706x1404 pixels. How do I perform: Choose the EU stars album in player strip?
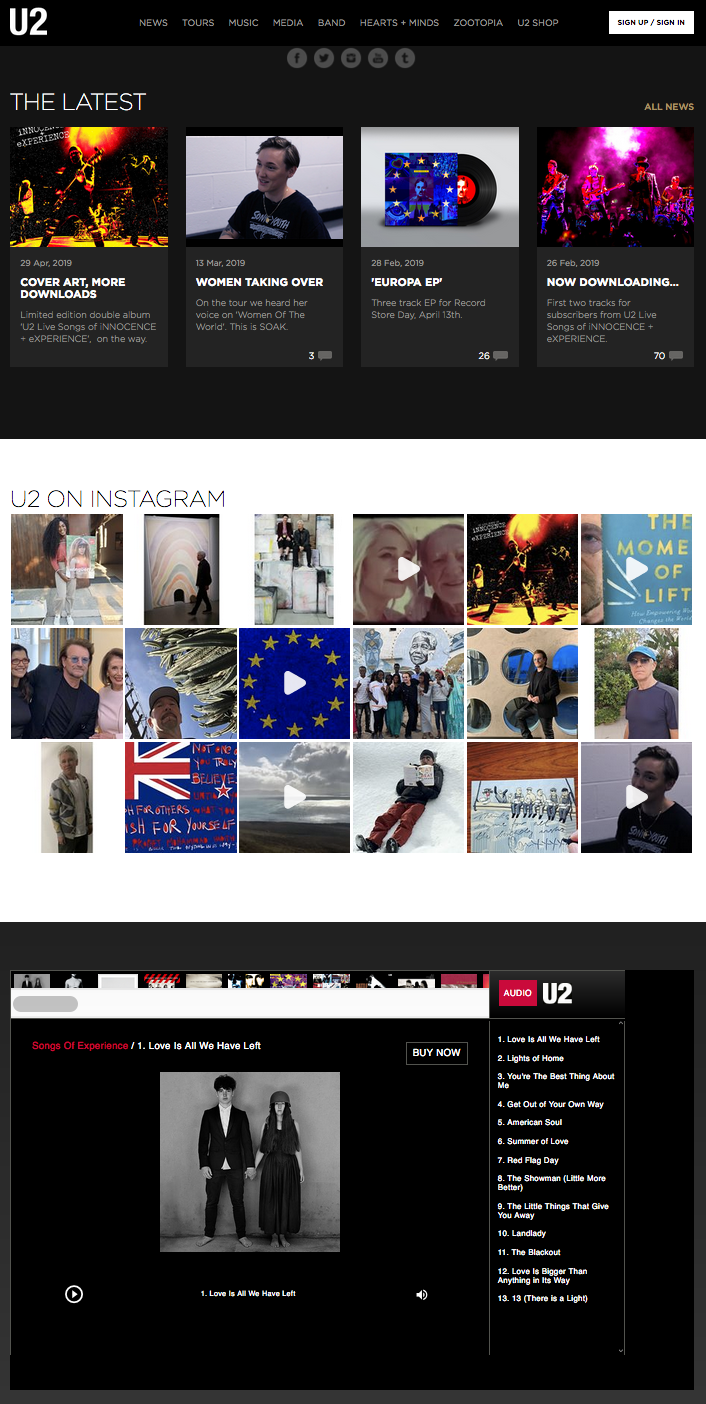pyautogui.click(x=290, y=981)
